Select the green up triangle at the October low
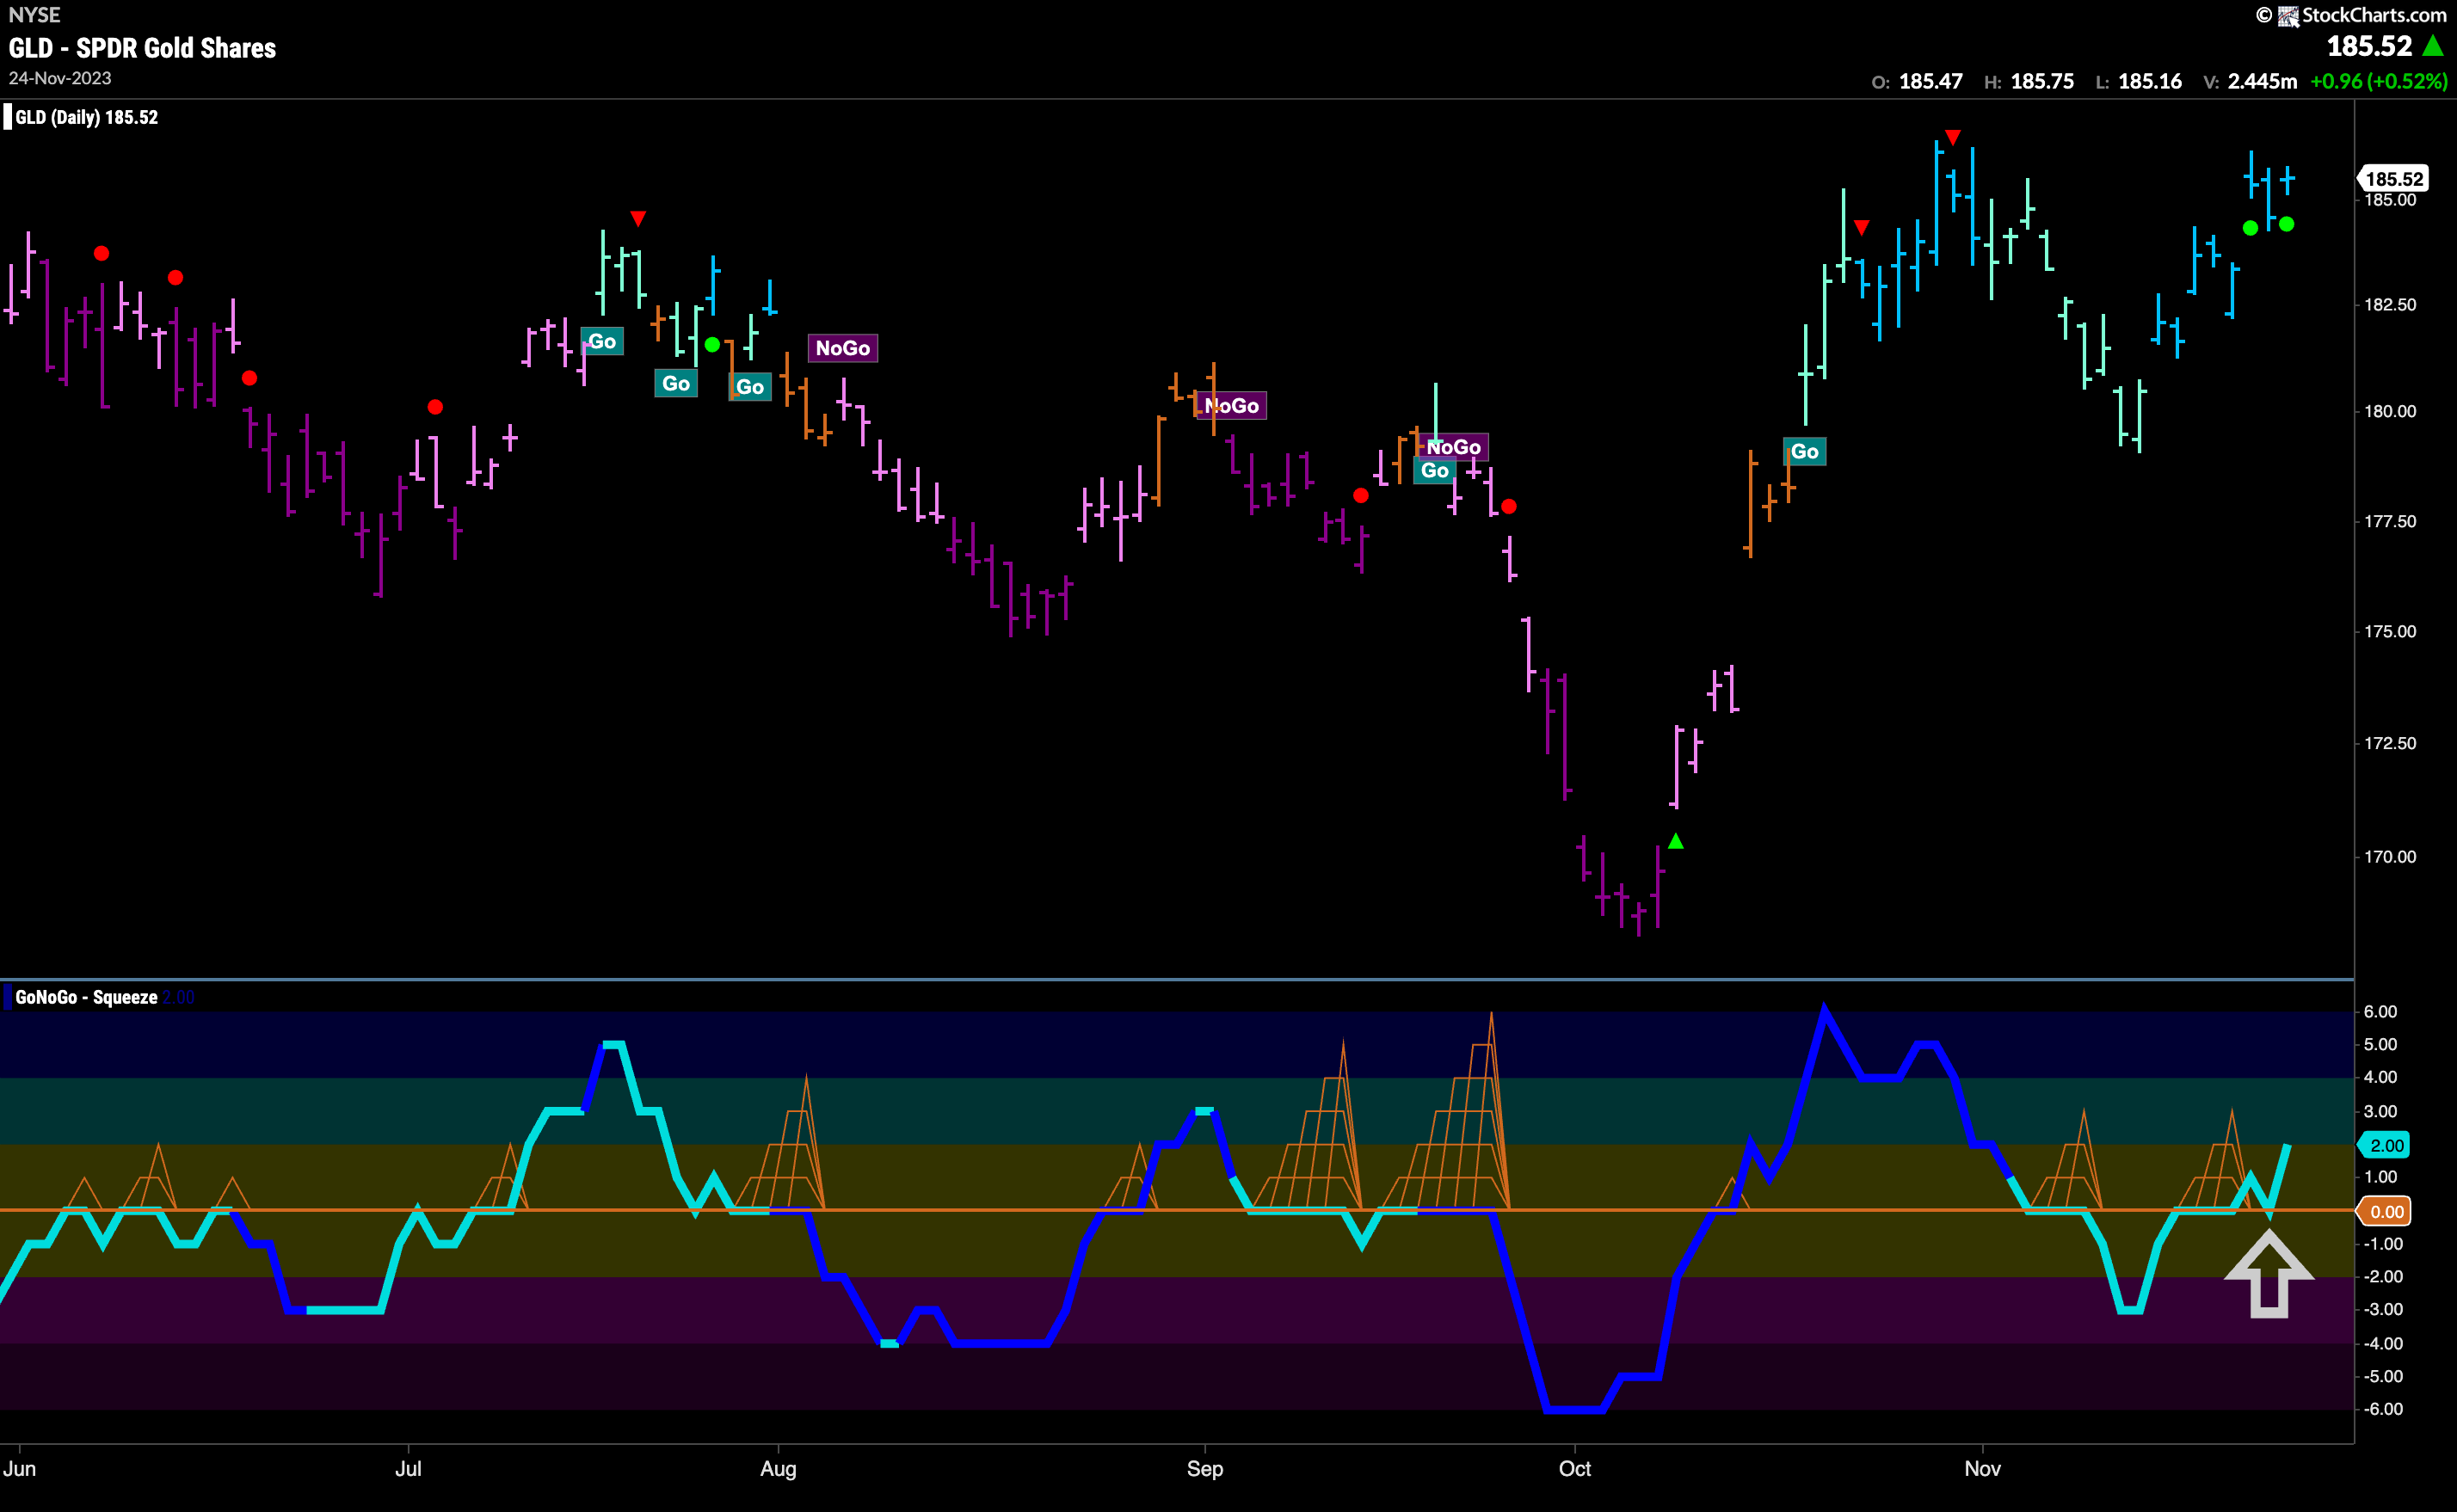The width and height of the screenshot is (2457, 1512). click(1676, 841)
